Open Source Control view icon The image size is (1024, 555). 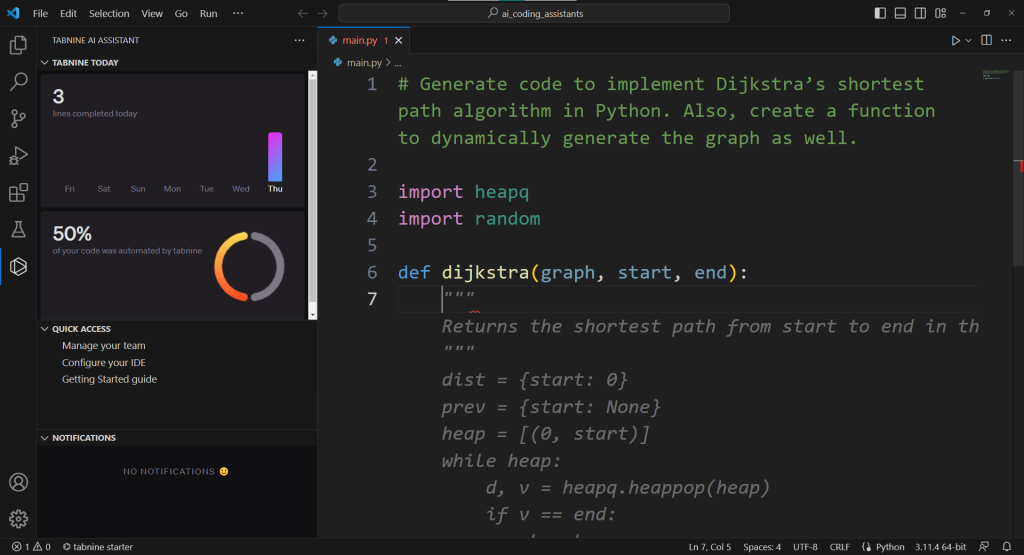(x=18, y=119)
